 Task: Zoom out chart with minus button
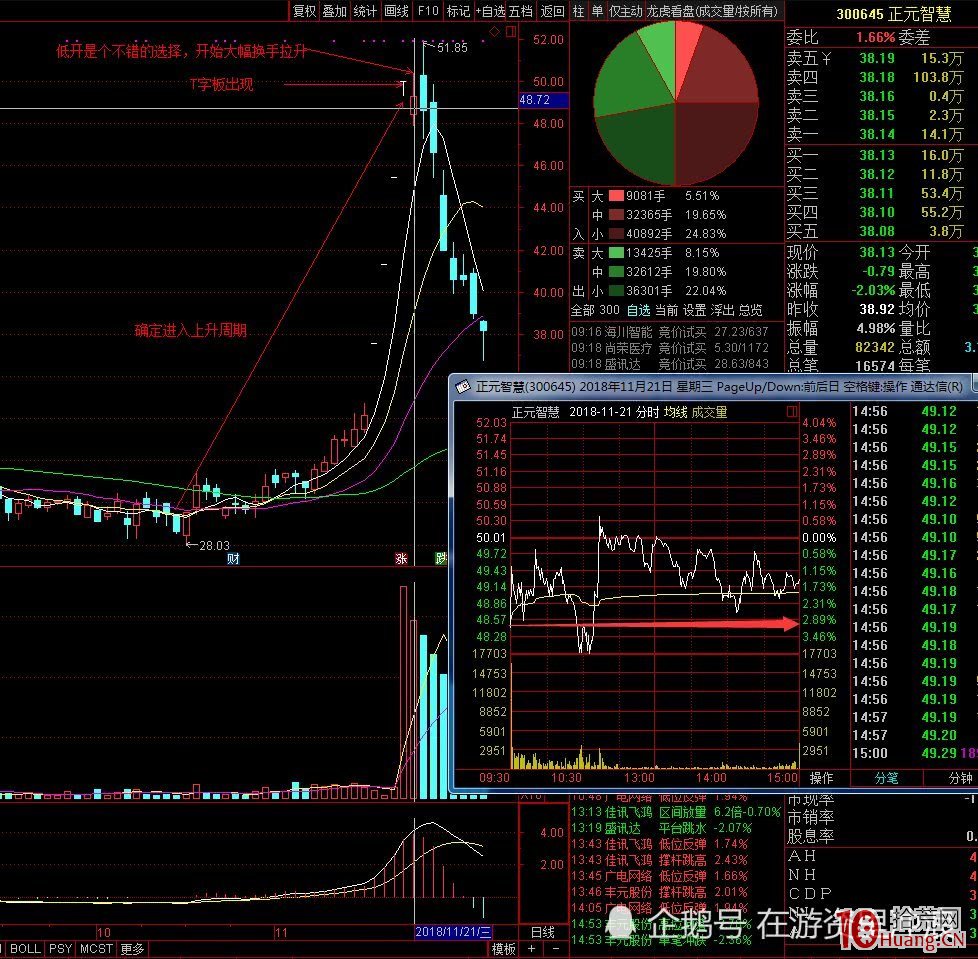[555, 948]
